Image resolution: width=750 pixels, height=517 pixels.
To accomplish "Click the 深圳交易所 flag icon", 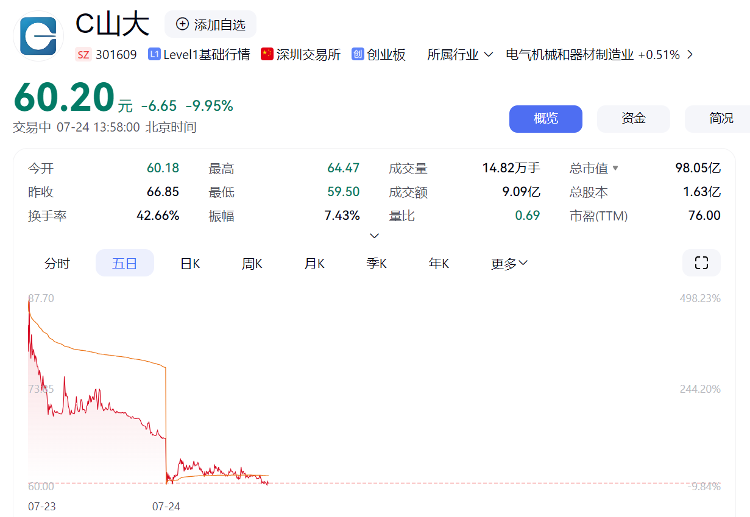I will [x=267, y=55].
